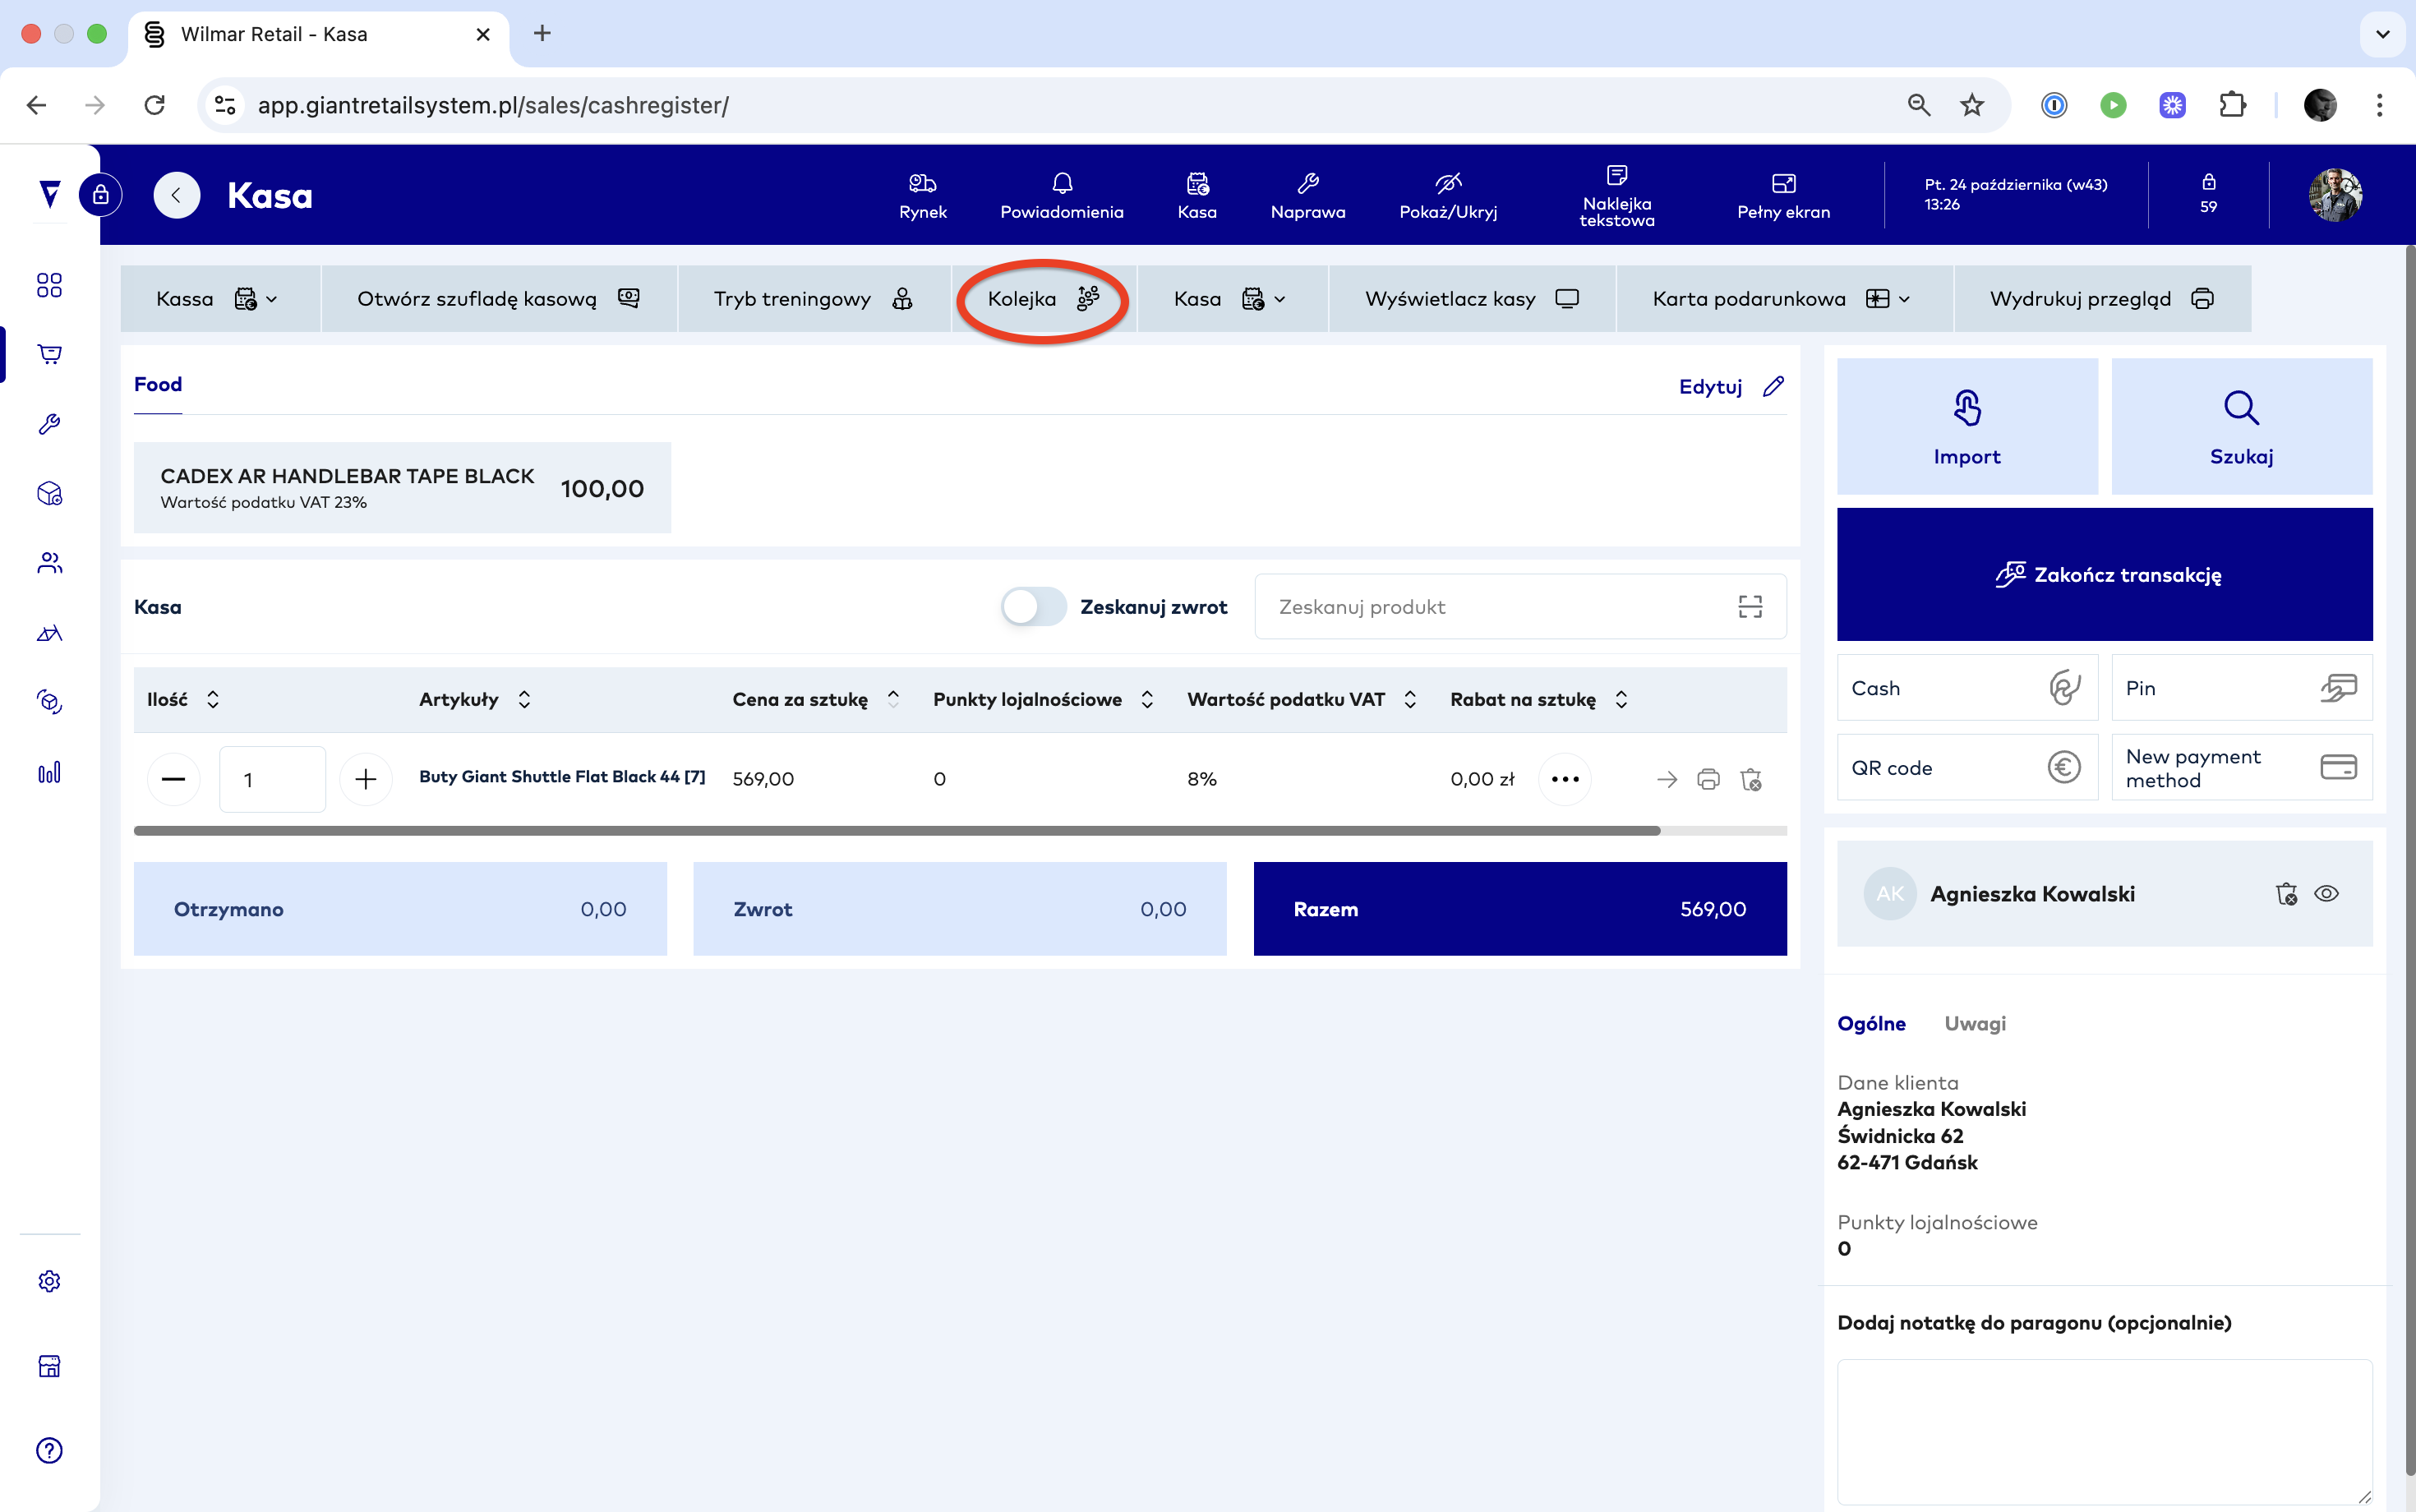Delete the Buty Giant Shuttle line item
Screen dimensions: 2416x1512
pyautogui.click(x=1750, y=779)
